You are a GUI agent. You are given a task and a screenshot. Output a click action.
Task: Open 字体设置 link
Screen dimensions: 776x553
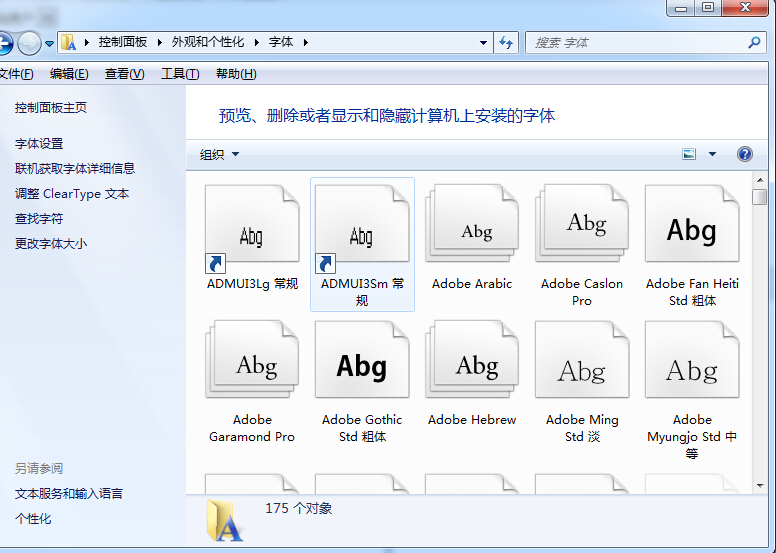click(39, 144)
